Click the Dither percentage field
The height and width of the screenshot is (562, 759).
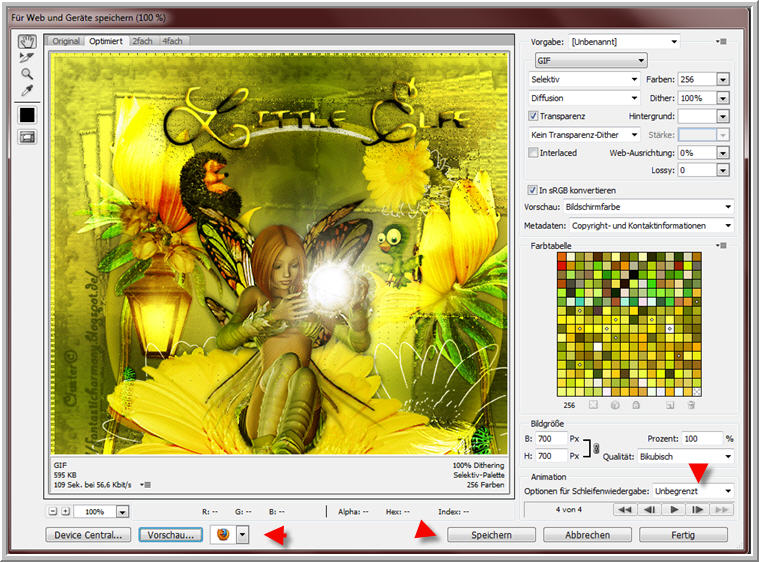point(697,98)
